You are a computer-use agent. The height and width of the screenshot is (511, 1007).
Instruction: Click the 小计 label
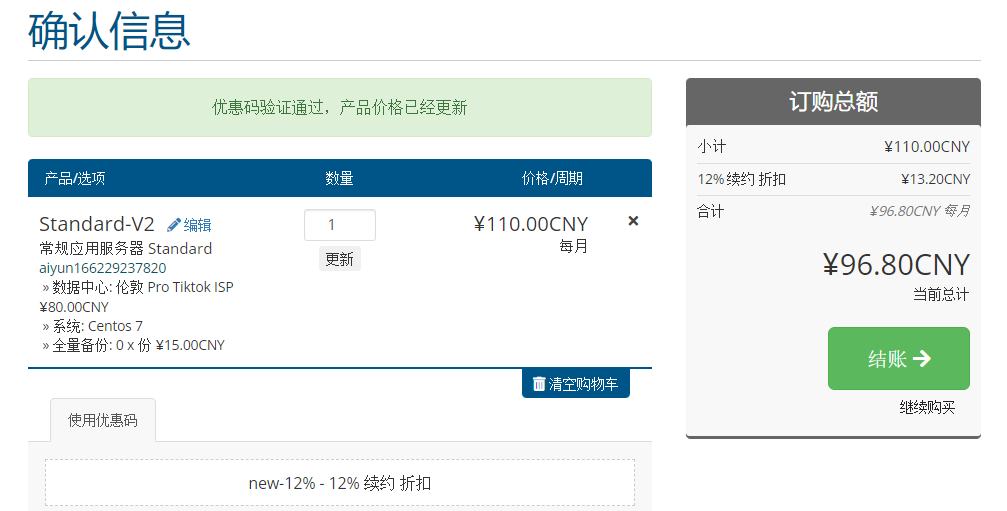pos(712,147)
